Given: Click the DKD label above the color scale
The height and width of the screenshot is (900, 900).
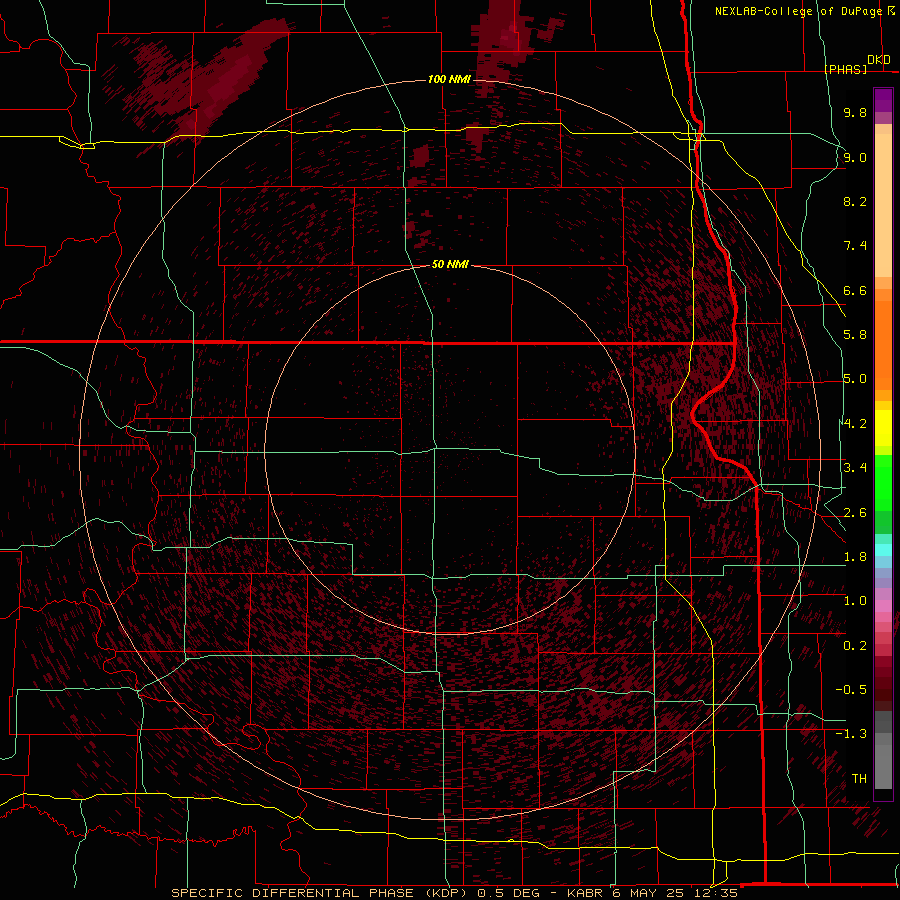Looking at the screenshot, I should [879, 60].
